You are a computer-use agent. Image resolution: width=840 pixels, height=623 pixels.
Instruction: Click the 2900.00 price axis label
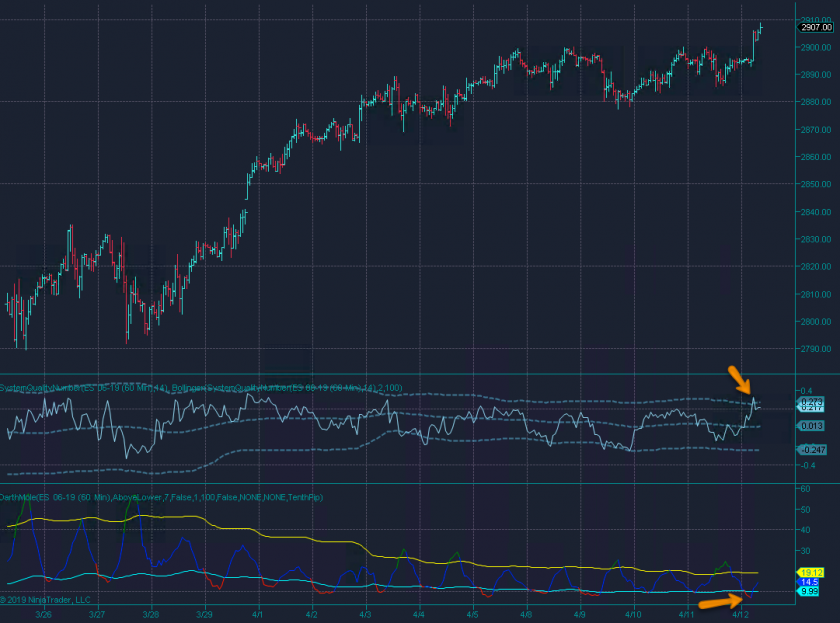[815, 47]
